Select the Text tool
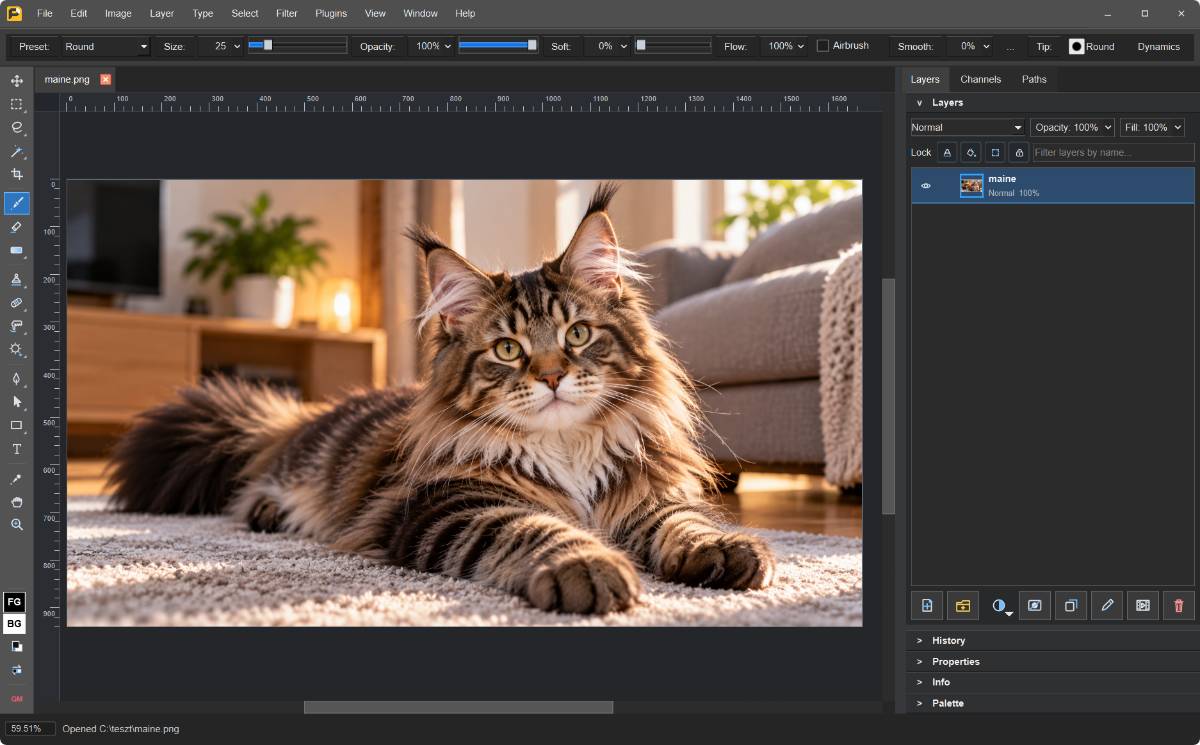This screenshot has width=1200, height=745. click(x=17, y=449)
